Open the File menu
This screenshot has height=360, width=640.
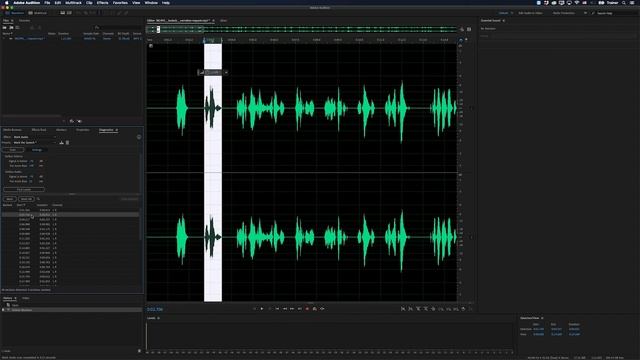tap(47, 2)
